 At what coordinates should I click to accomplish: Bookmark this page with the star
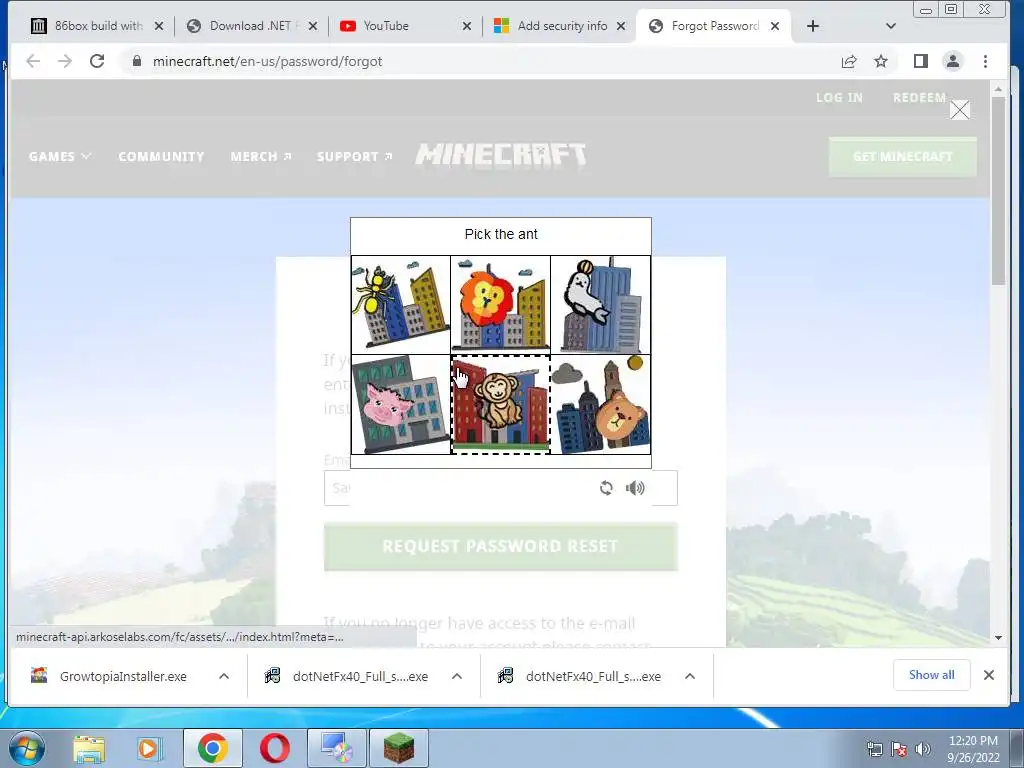coord(881,61)
